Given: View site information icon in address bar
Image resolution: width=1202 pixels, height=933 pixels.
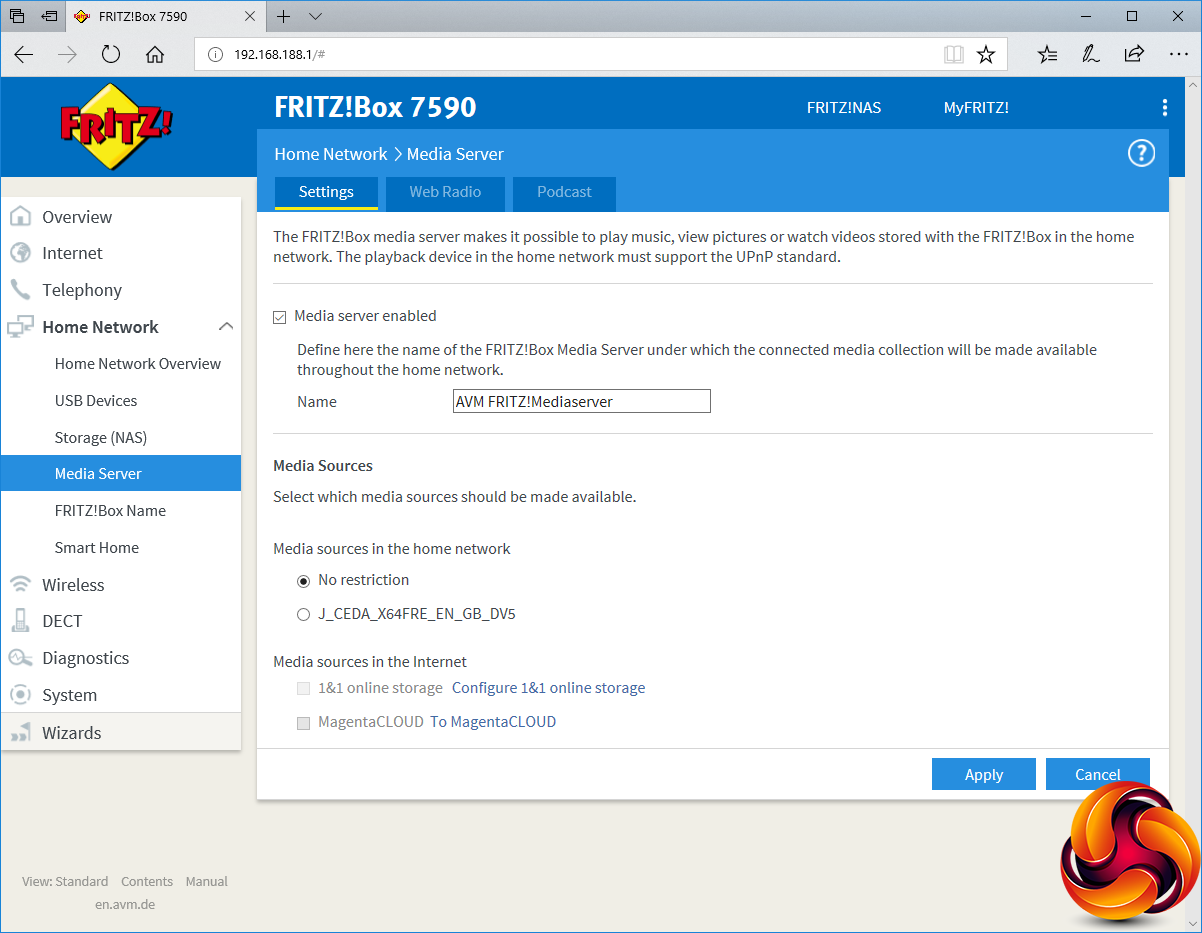Looking at the screenshot, I should click(x=215, y=54).
